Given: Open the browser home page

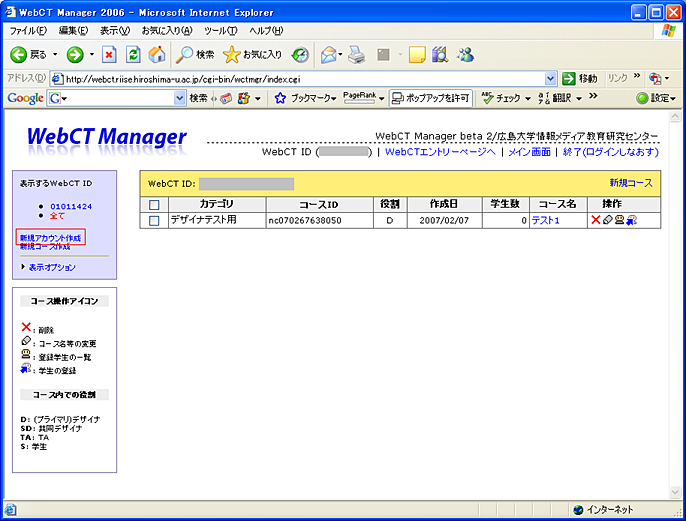Looking at the screenshot, I should pos(157,55).
